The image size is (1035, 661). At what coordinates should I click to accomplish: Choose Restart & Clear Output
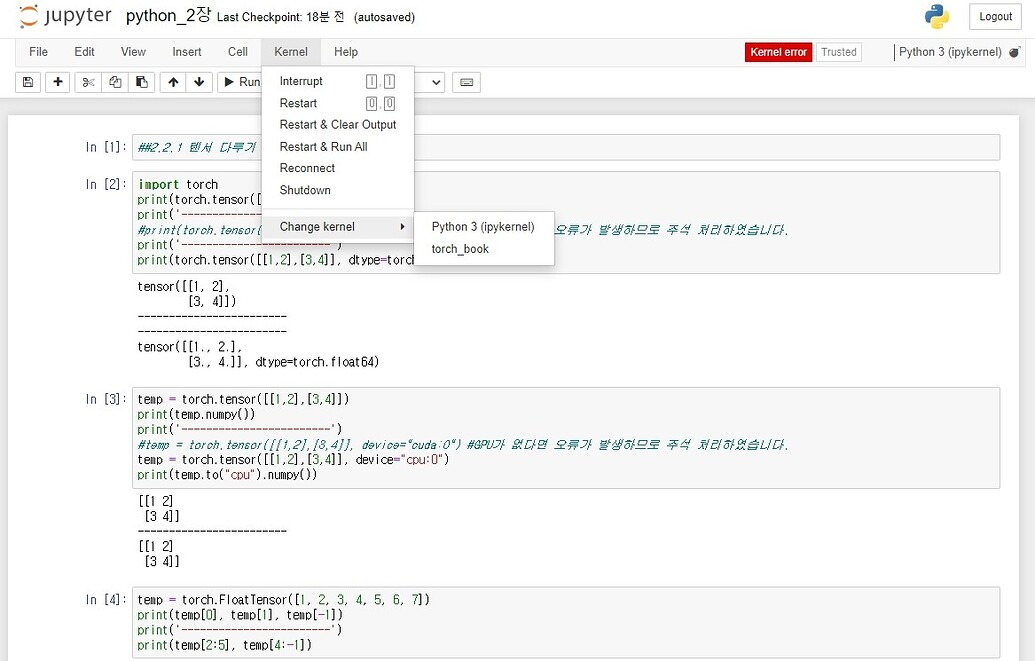pos(338,125)
